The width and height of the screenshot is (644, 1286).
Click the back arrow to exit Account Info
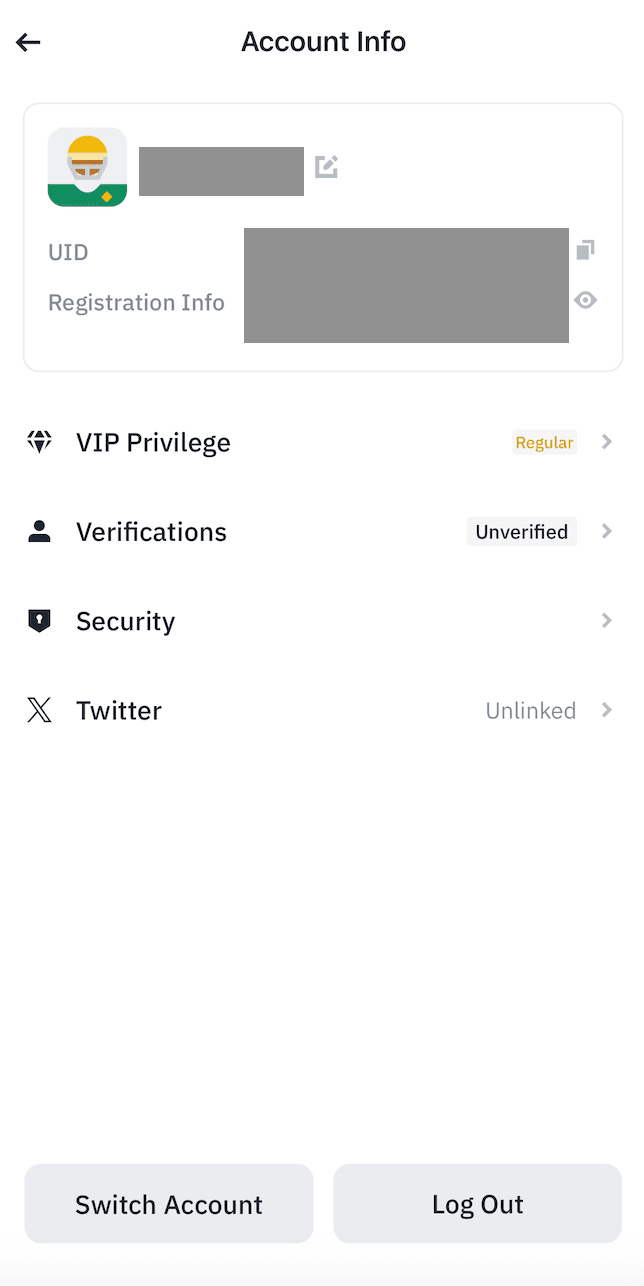[x=27, y=42]
